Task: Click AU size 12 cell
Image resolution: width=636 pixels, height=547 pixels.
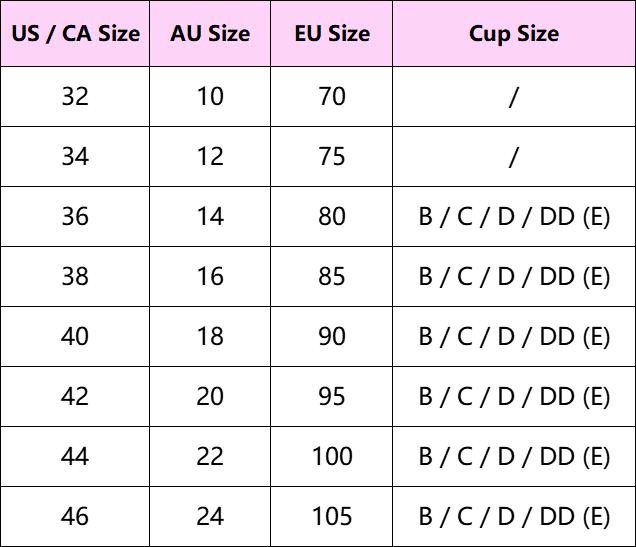Action: tap(210, 157)
